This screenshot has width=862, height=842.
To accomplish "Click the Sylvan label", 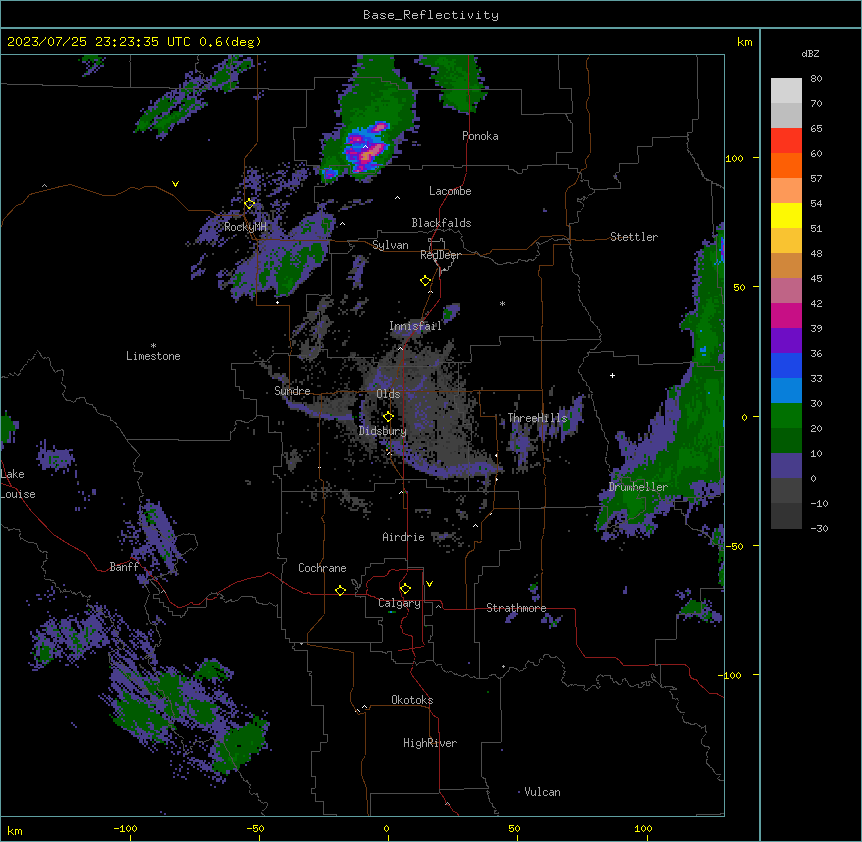I will (390, 245).
